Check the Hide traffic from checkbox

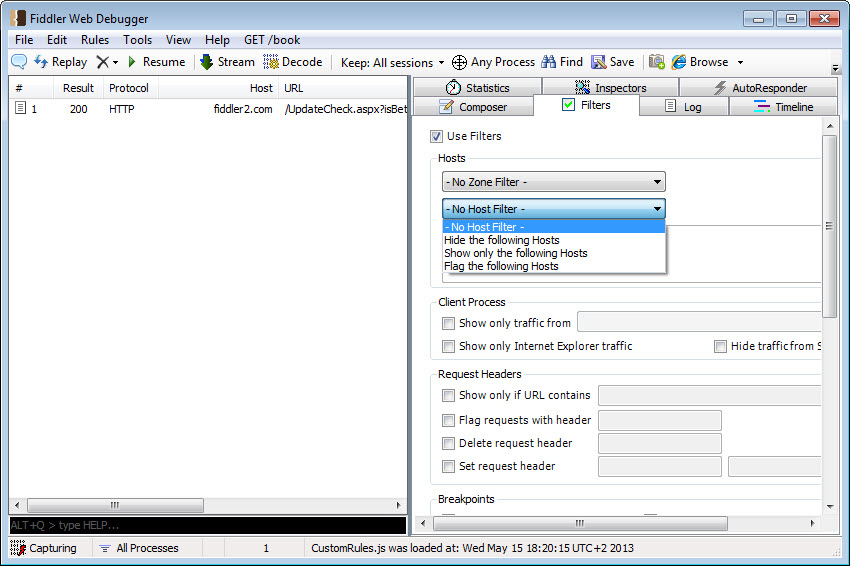[x=720, y=346]
